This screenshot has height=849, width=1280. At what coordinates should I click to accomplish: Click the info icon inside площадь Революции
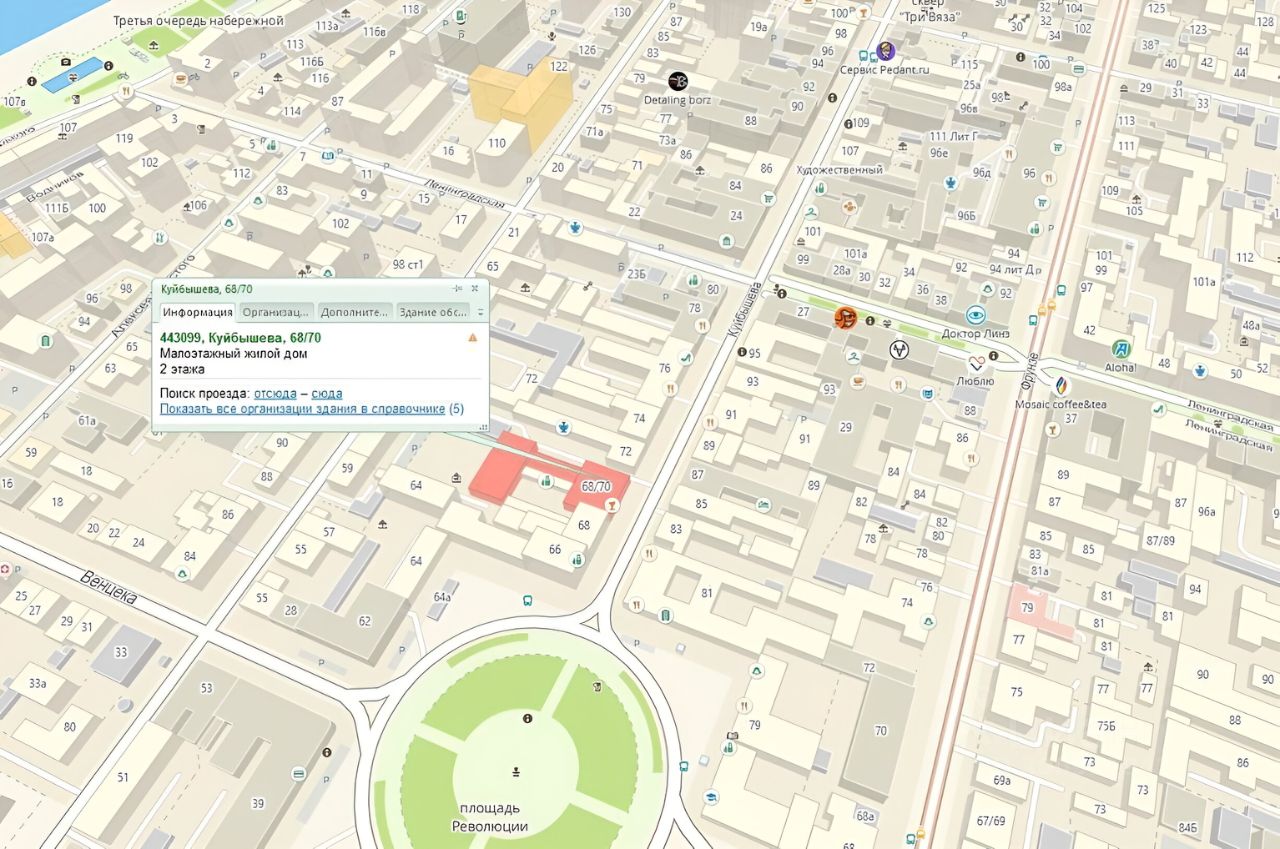click(x=527, y=718)
